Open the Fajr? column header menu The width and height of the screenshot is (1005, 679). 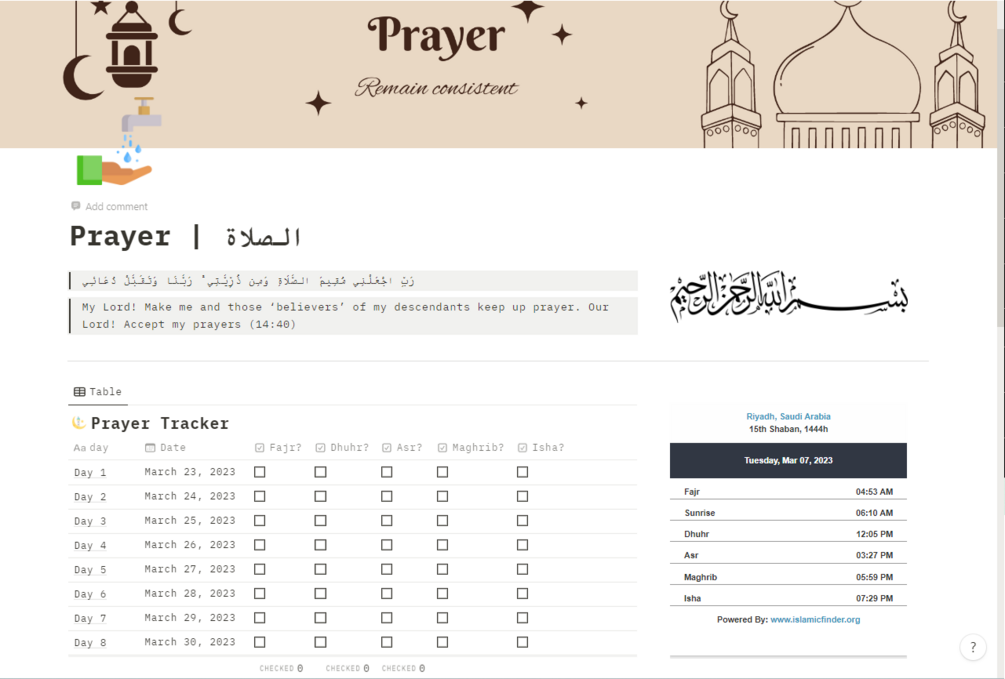pyautogui.click(x=279, y=448)
